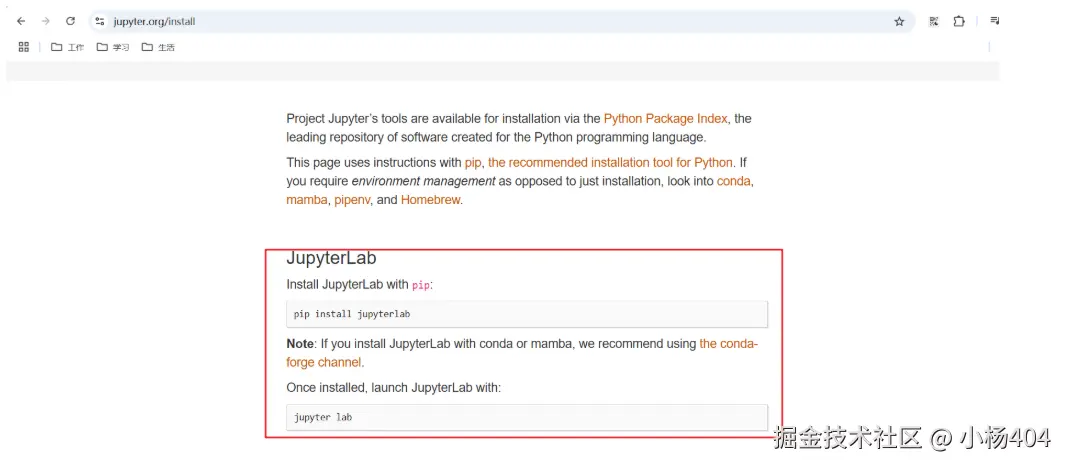
Task: Open the conda link
Action: pos(733,181)
